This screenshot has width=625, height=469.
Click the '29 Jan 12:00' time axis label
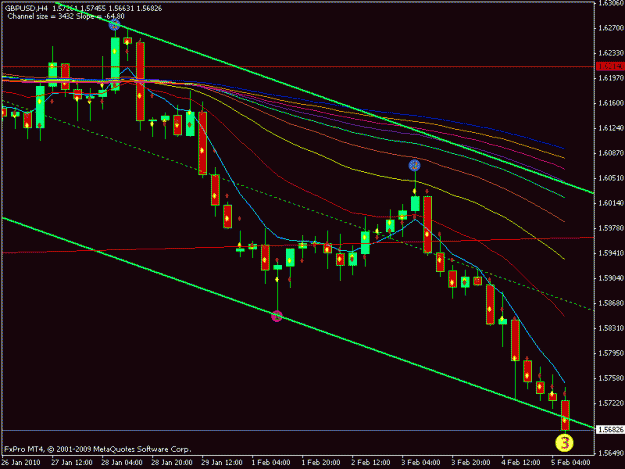click(222, 463)
